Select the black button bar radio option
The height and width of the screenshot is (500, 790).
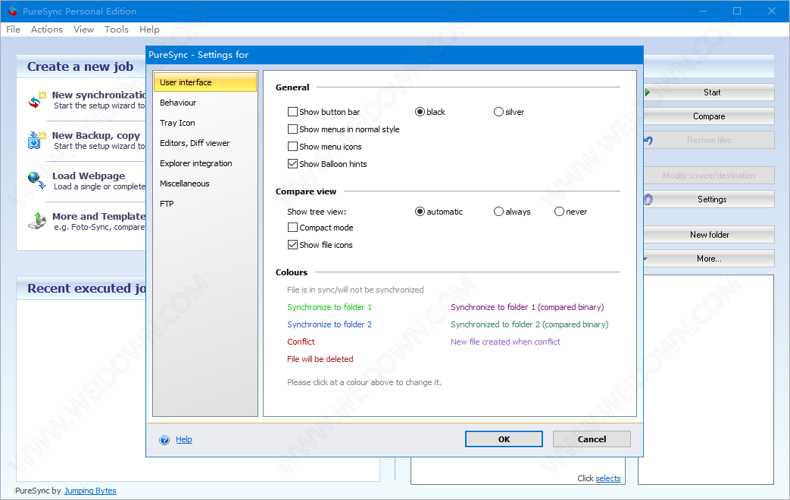click(420, 111)
